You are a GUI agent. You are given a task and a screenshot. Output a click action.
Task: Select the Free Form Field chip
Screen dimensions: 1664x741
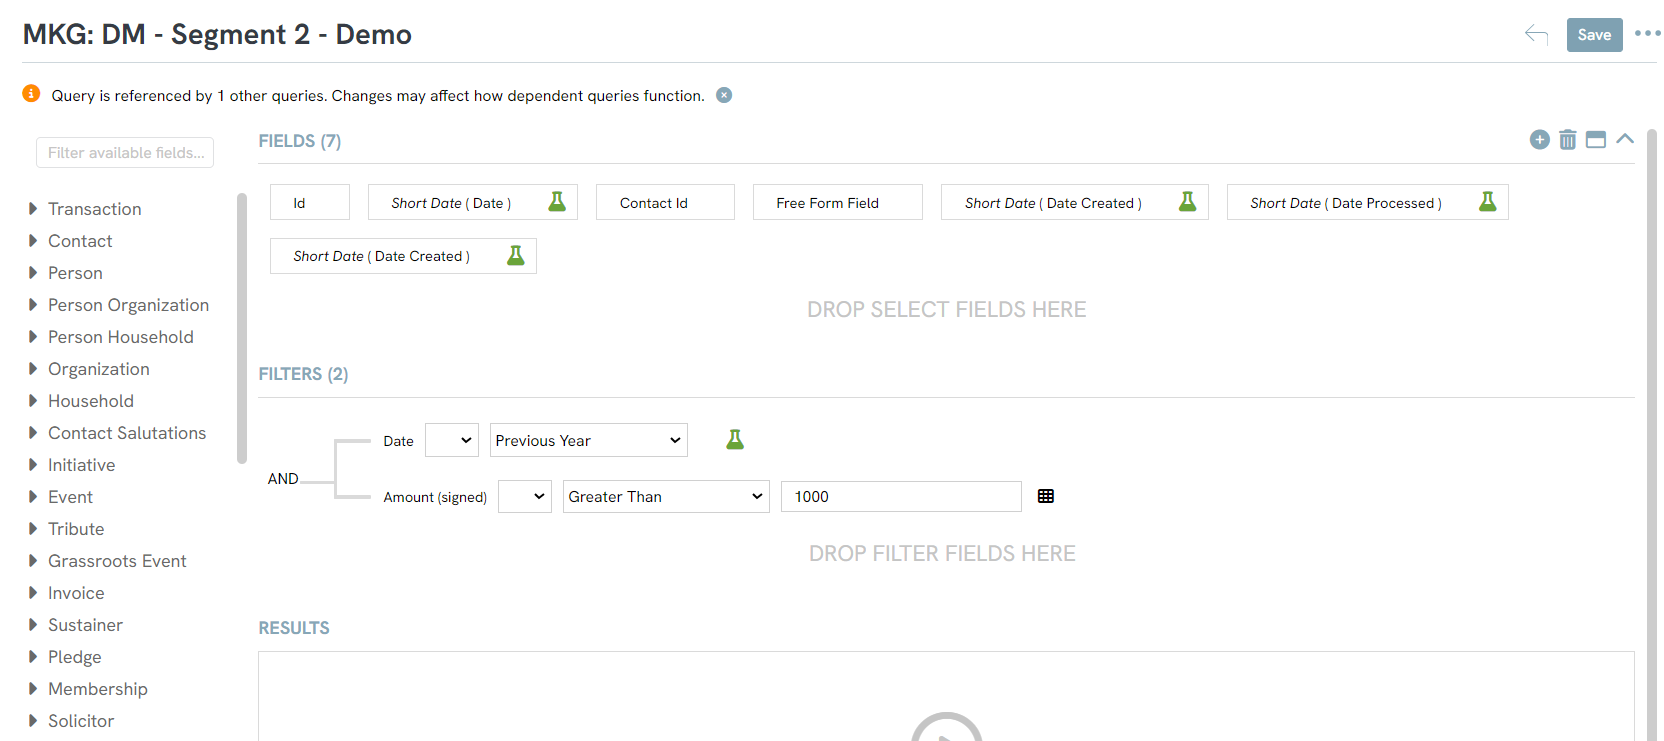tap(838, 202)
